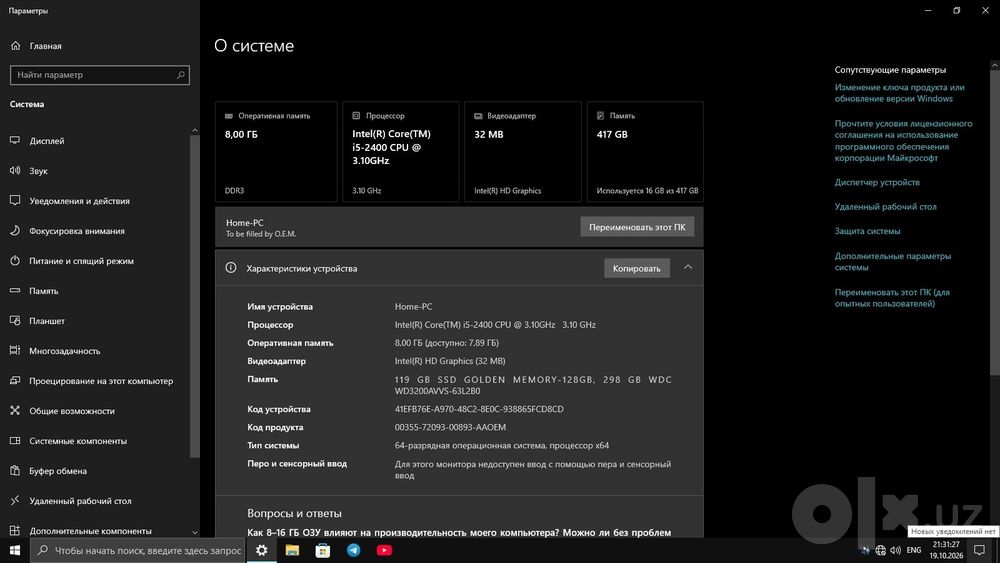Open Диспетчер устройств link
This screenshot has width=1000, height=563.
coord(877,182)
